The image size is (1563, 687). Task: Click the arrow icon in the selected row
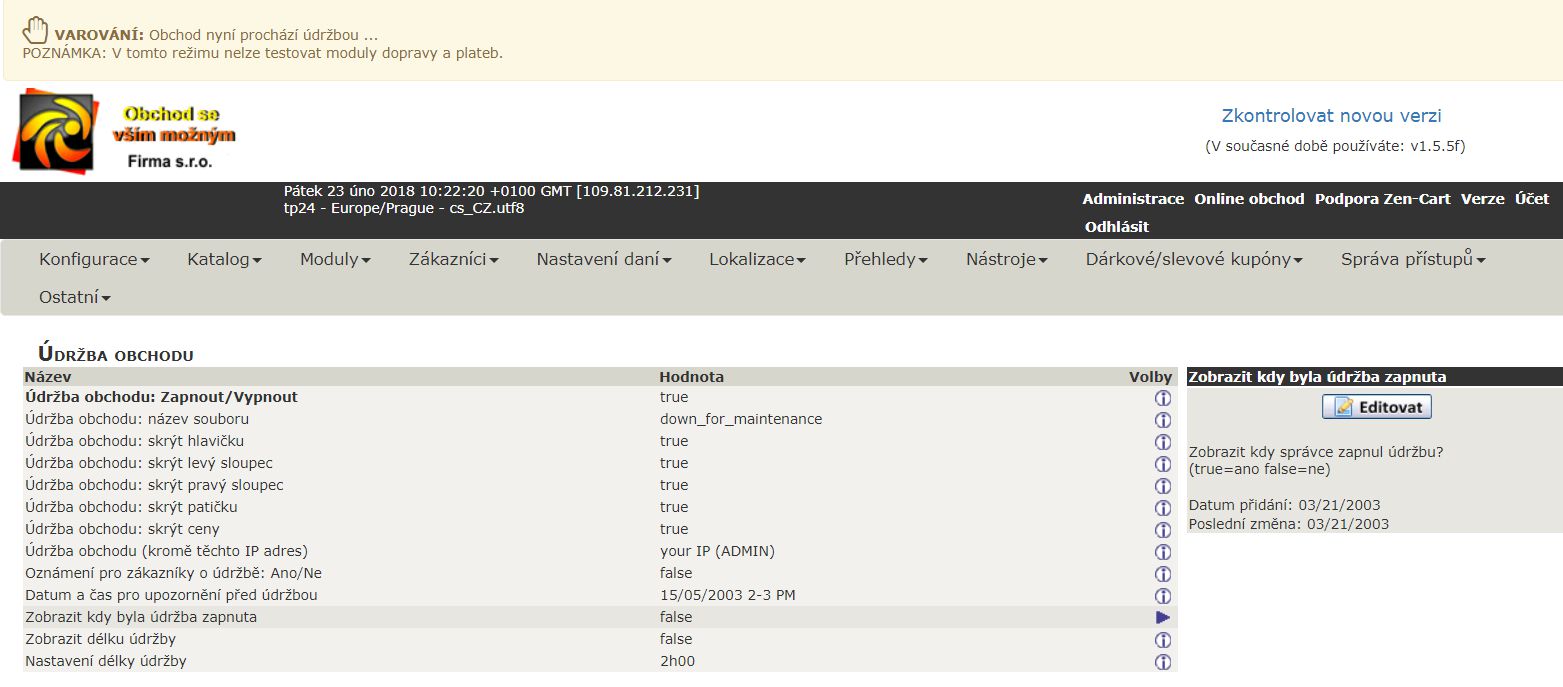coord(1162,618)
